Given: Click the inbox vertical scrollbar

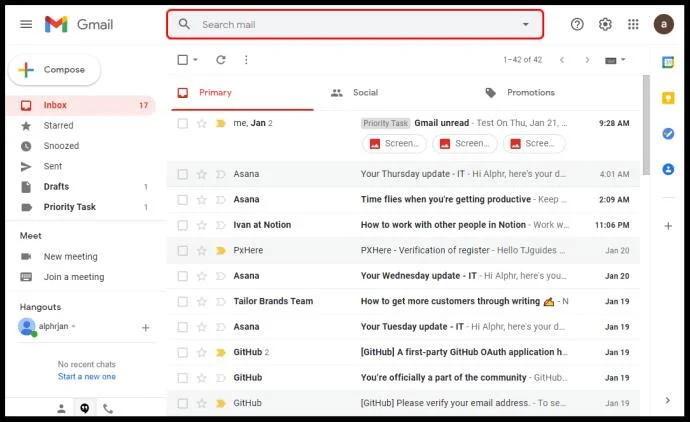Looking at the screenshot, I should pos(646,125).
